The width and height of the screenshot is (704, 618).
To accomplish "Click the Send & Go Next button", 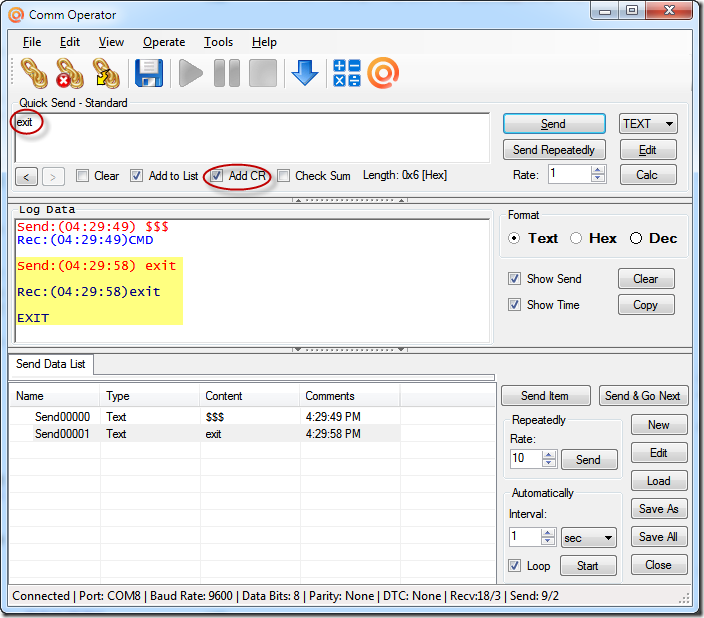I will point(643,396).
